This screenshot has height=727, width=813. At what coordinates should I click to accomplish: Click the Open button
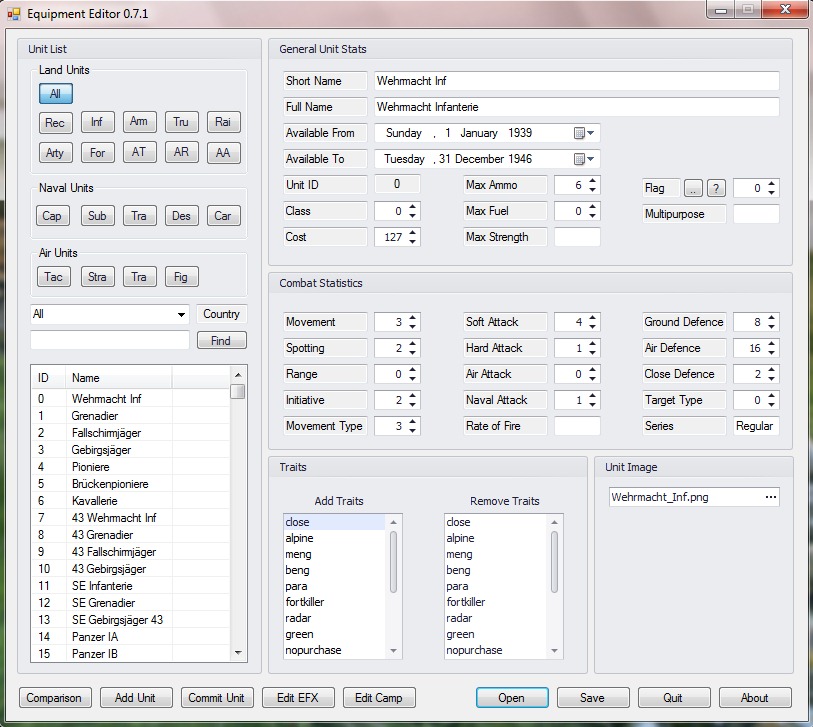[512, 698]
